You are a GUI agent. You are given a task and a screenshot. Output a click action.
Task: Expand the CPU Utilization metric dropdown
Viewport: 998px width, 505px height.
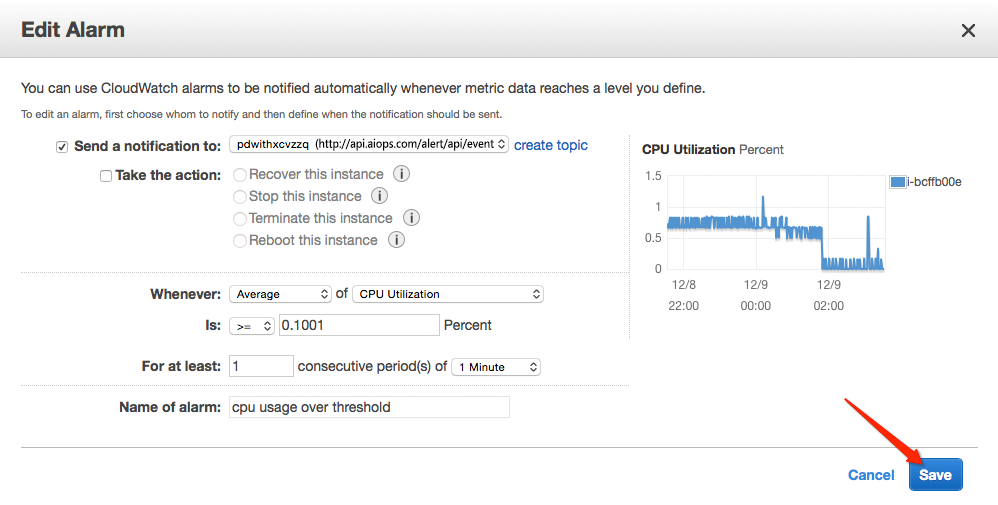447,294
